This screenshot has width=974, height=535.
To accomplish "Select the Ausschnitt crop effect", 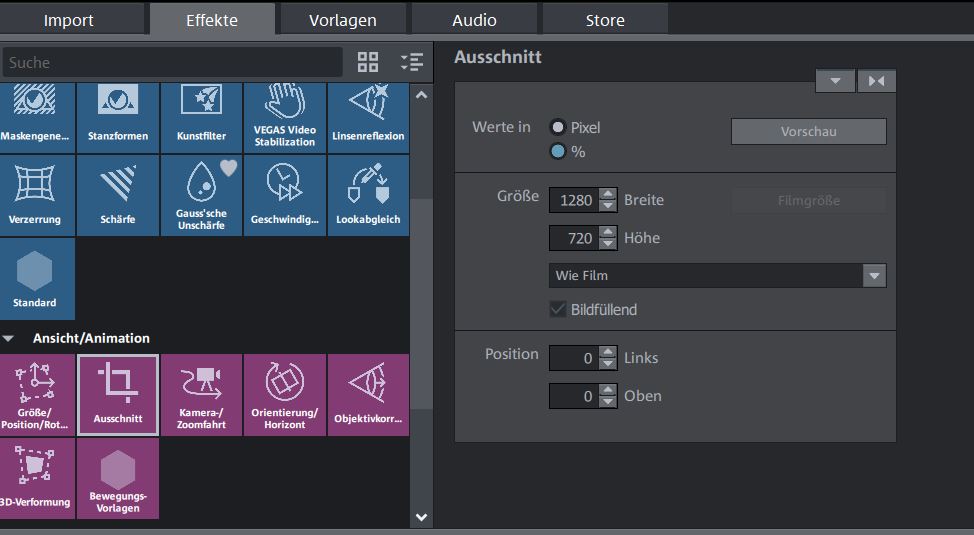I will [x=118, y=394].
